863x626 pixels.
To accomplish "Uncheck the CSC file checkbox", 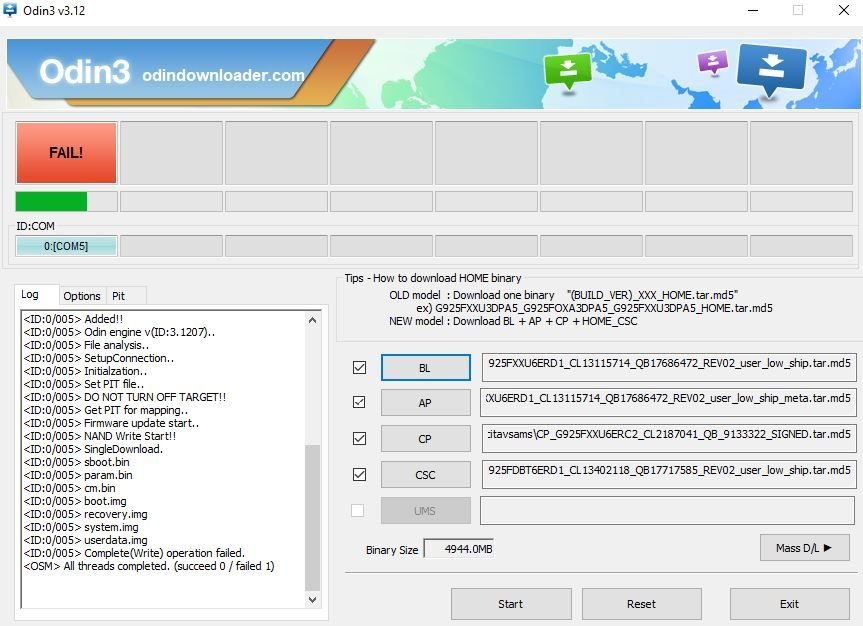I will click(x=359, y=474).
